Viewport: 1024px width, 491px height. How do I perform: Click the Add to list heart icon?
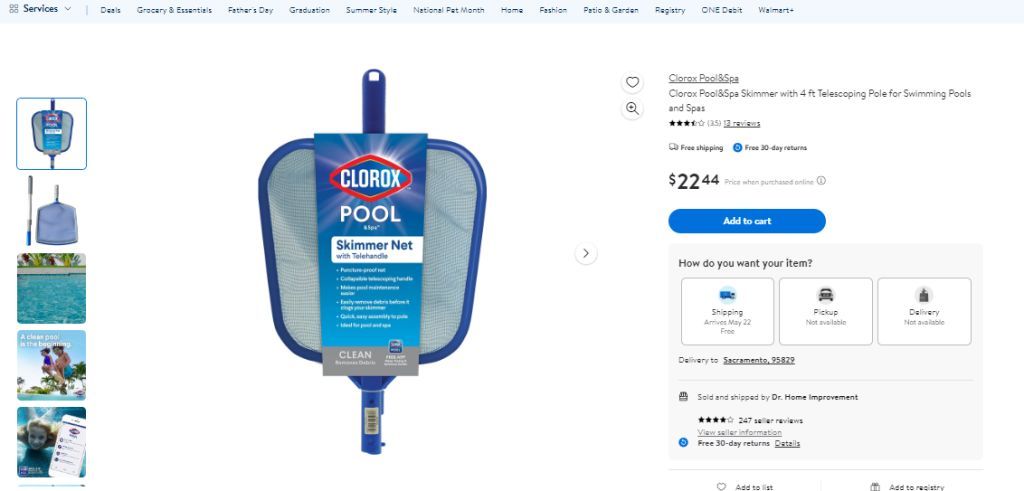(x=721, y=487)
